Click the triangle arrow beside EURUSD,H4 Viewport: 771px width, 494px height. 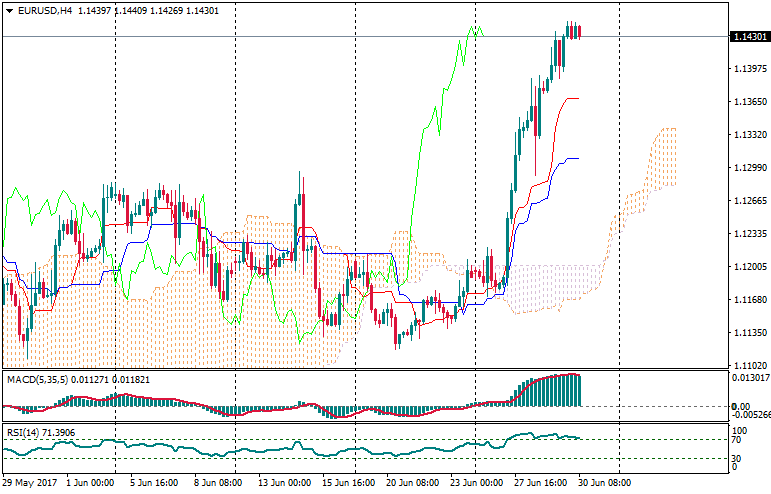tap(9, 10)
